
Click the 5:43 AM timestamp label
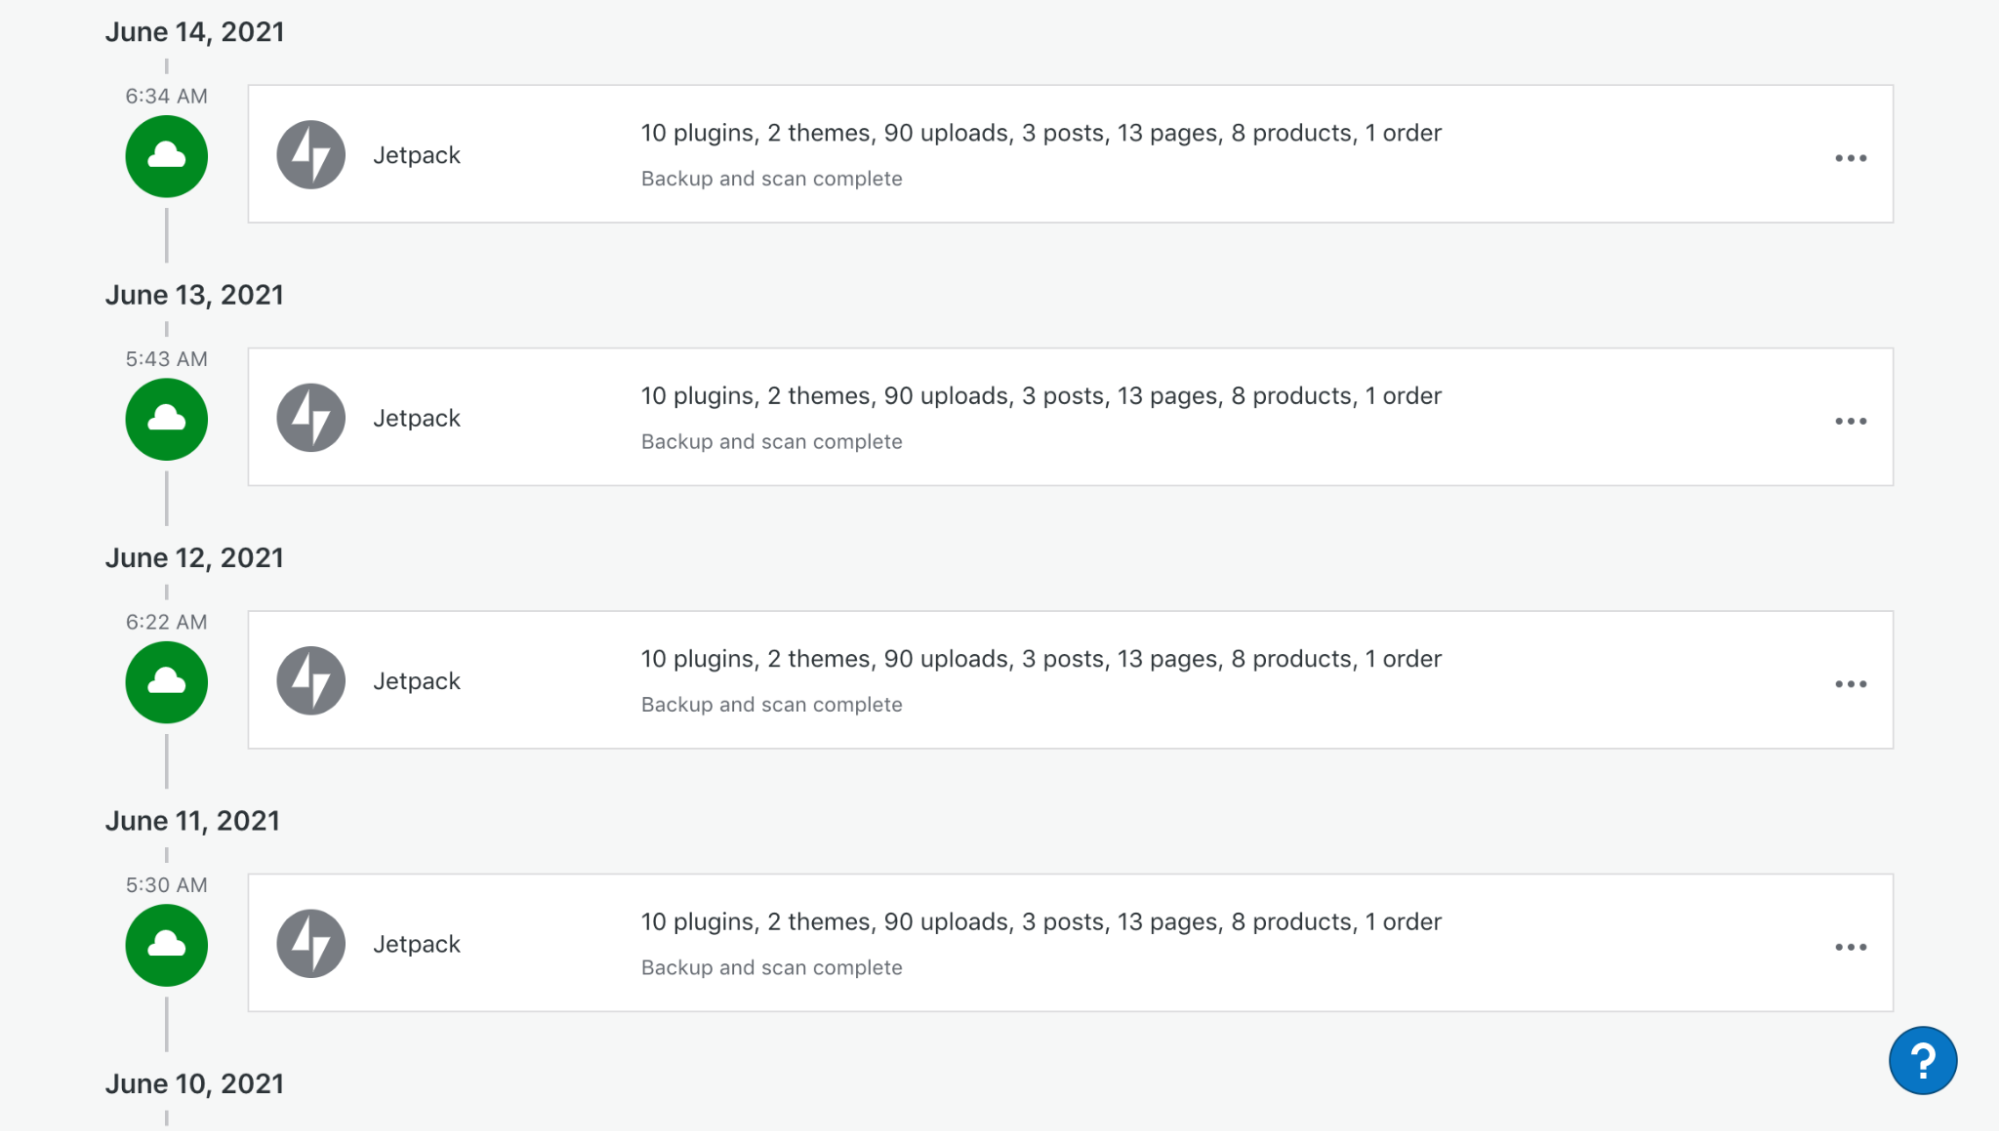(x=166, y=359)
